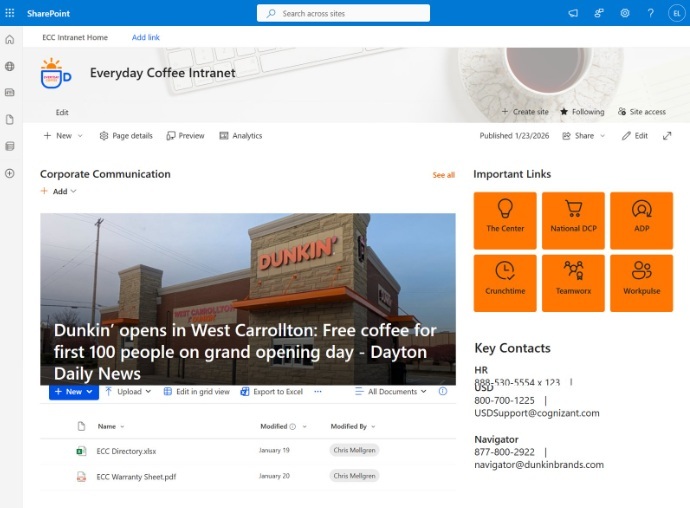Image resolution: width=690 pixels, height=508 pixels.
Task: Toggle Following star for this site
Action: (582, 112)
